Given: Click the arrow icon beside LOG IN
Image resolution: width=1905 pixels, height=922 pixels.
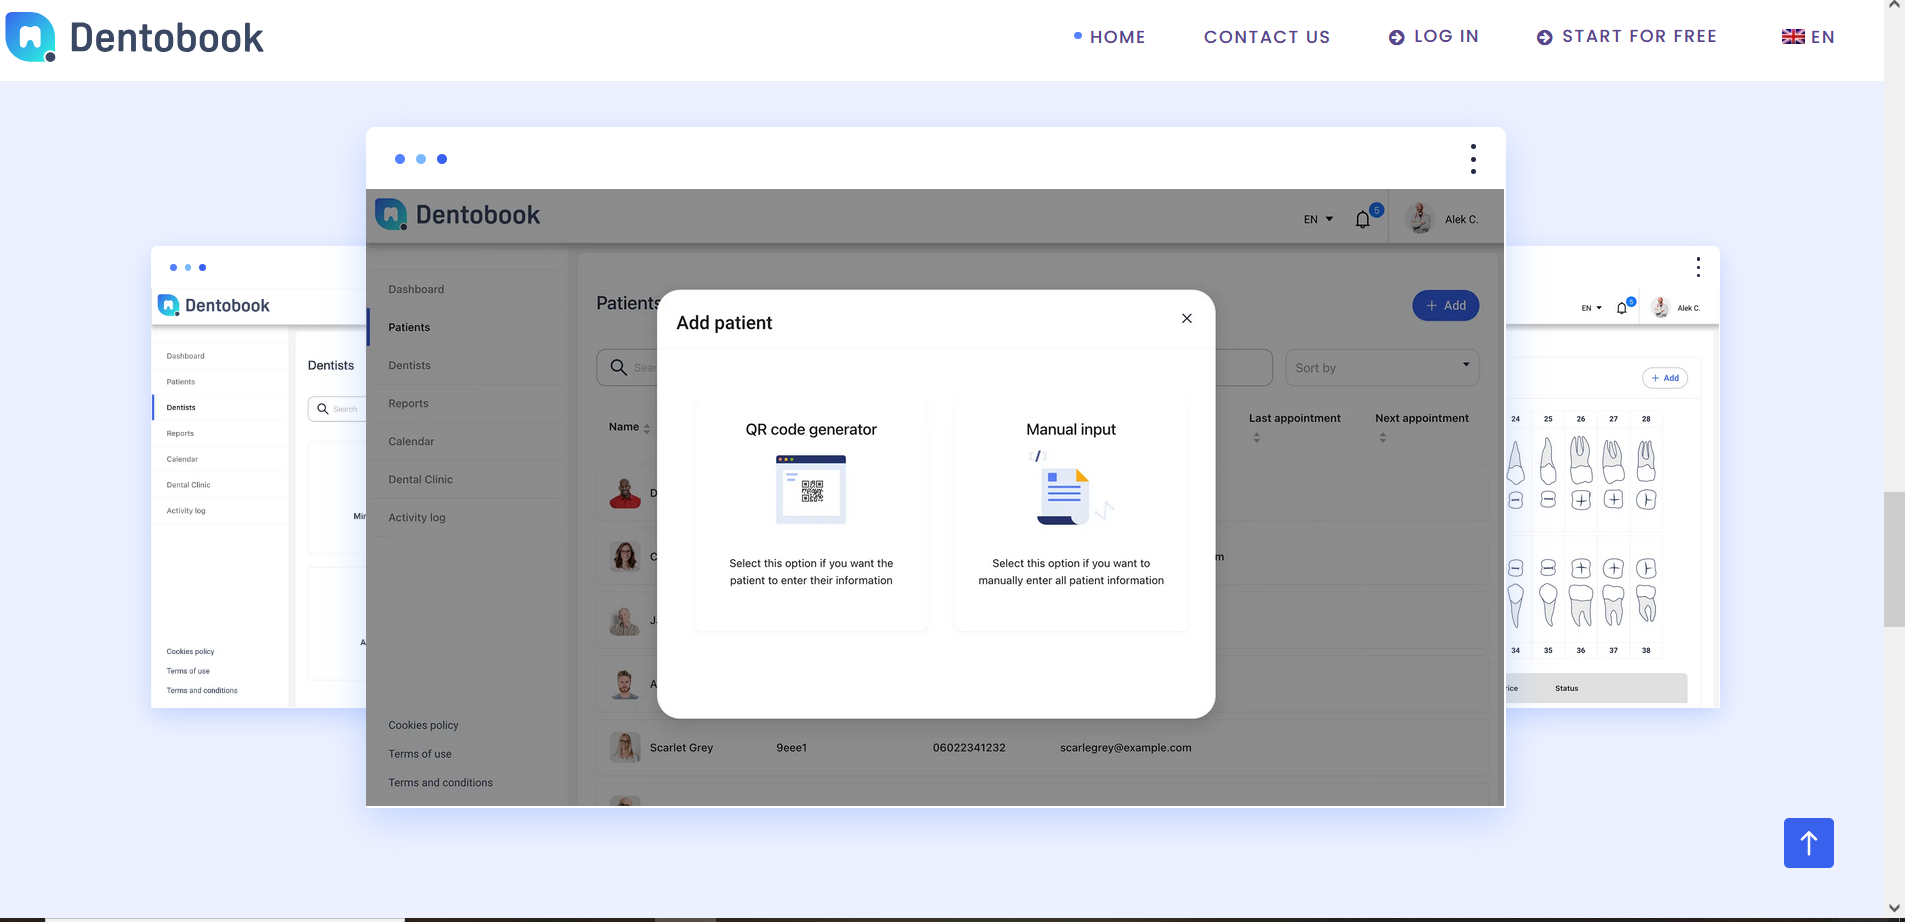Looking at the screenshot, I should click(x=1396, y=38).
